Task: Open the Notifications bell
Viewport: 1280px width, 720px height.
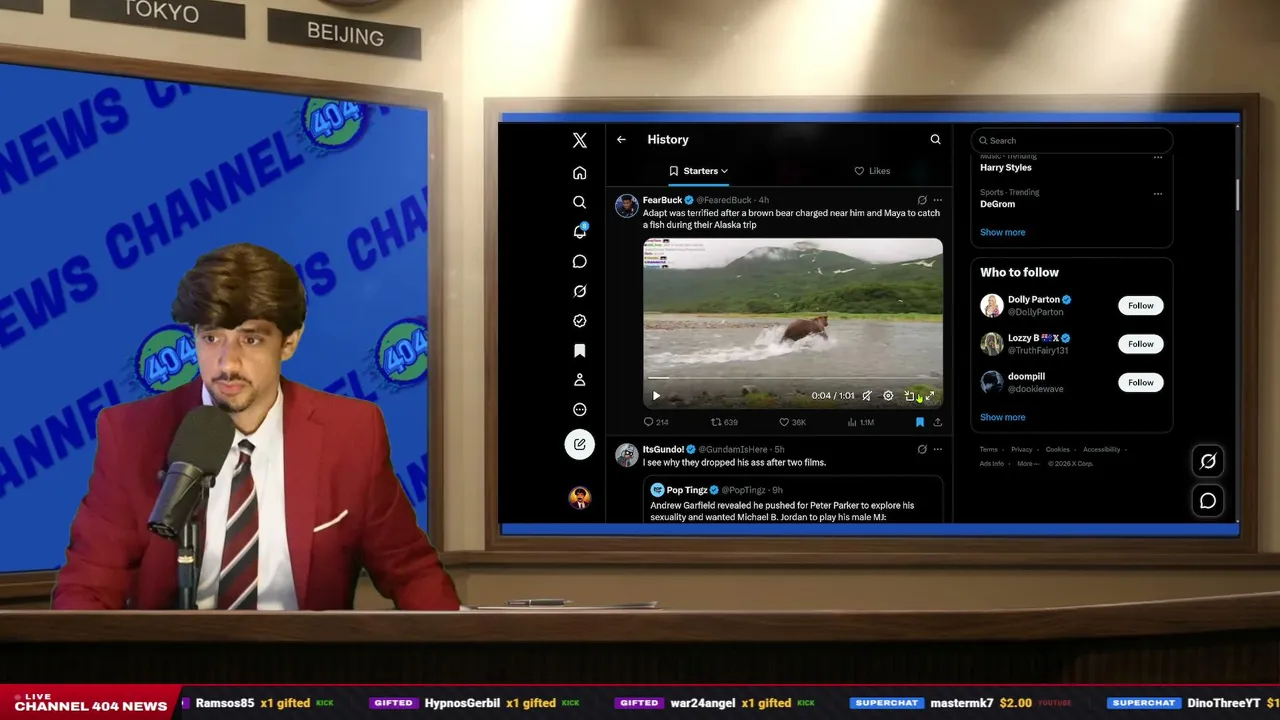Action: 580,231
